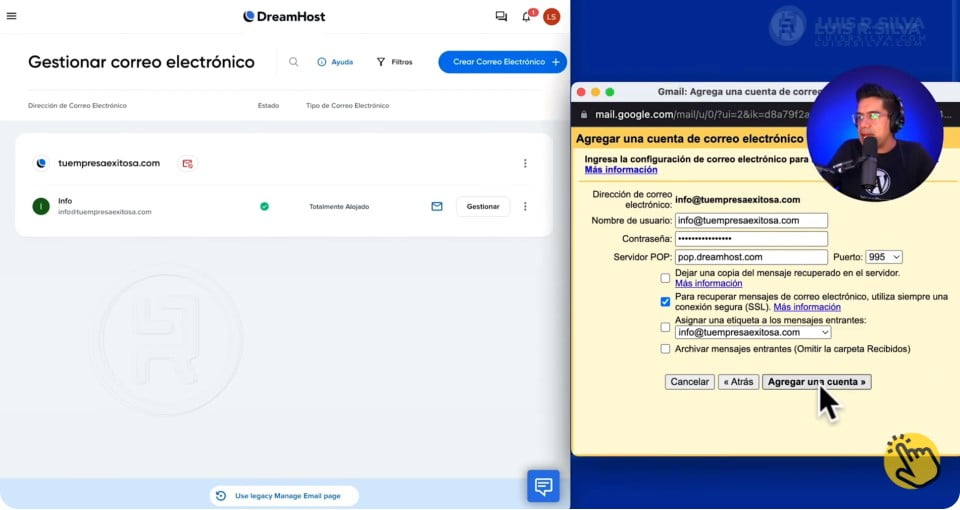The width and height of the screenshot is (960, 510).
Task: Open the blue support chat widget
Action: tap(543, 486)
